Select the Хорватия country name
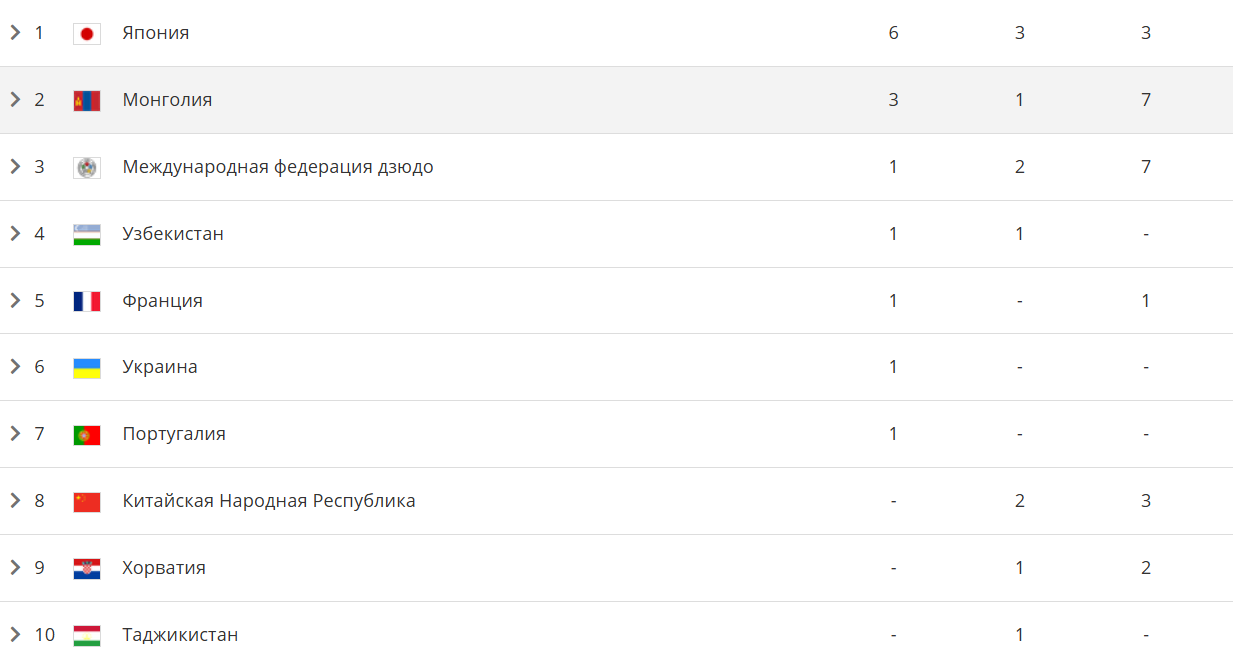The width and height of the screenshot is (1233, 665). (164, 568)
